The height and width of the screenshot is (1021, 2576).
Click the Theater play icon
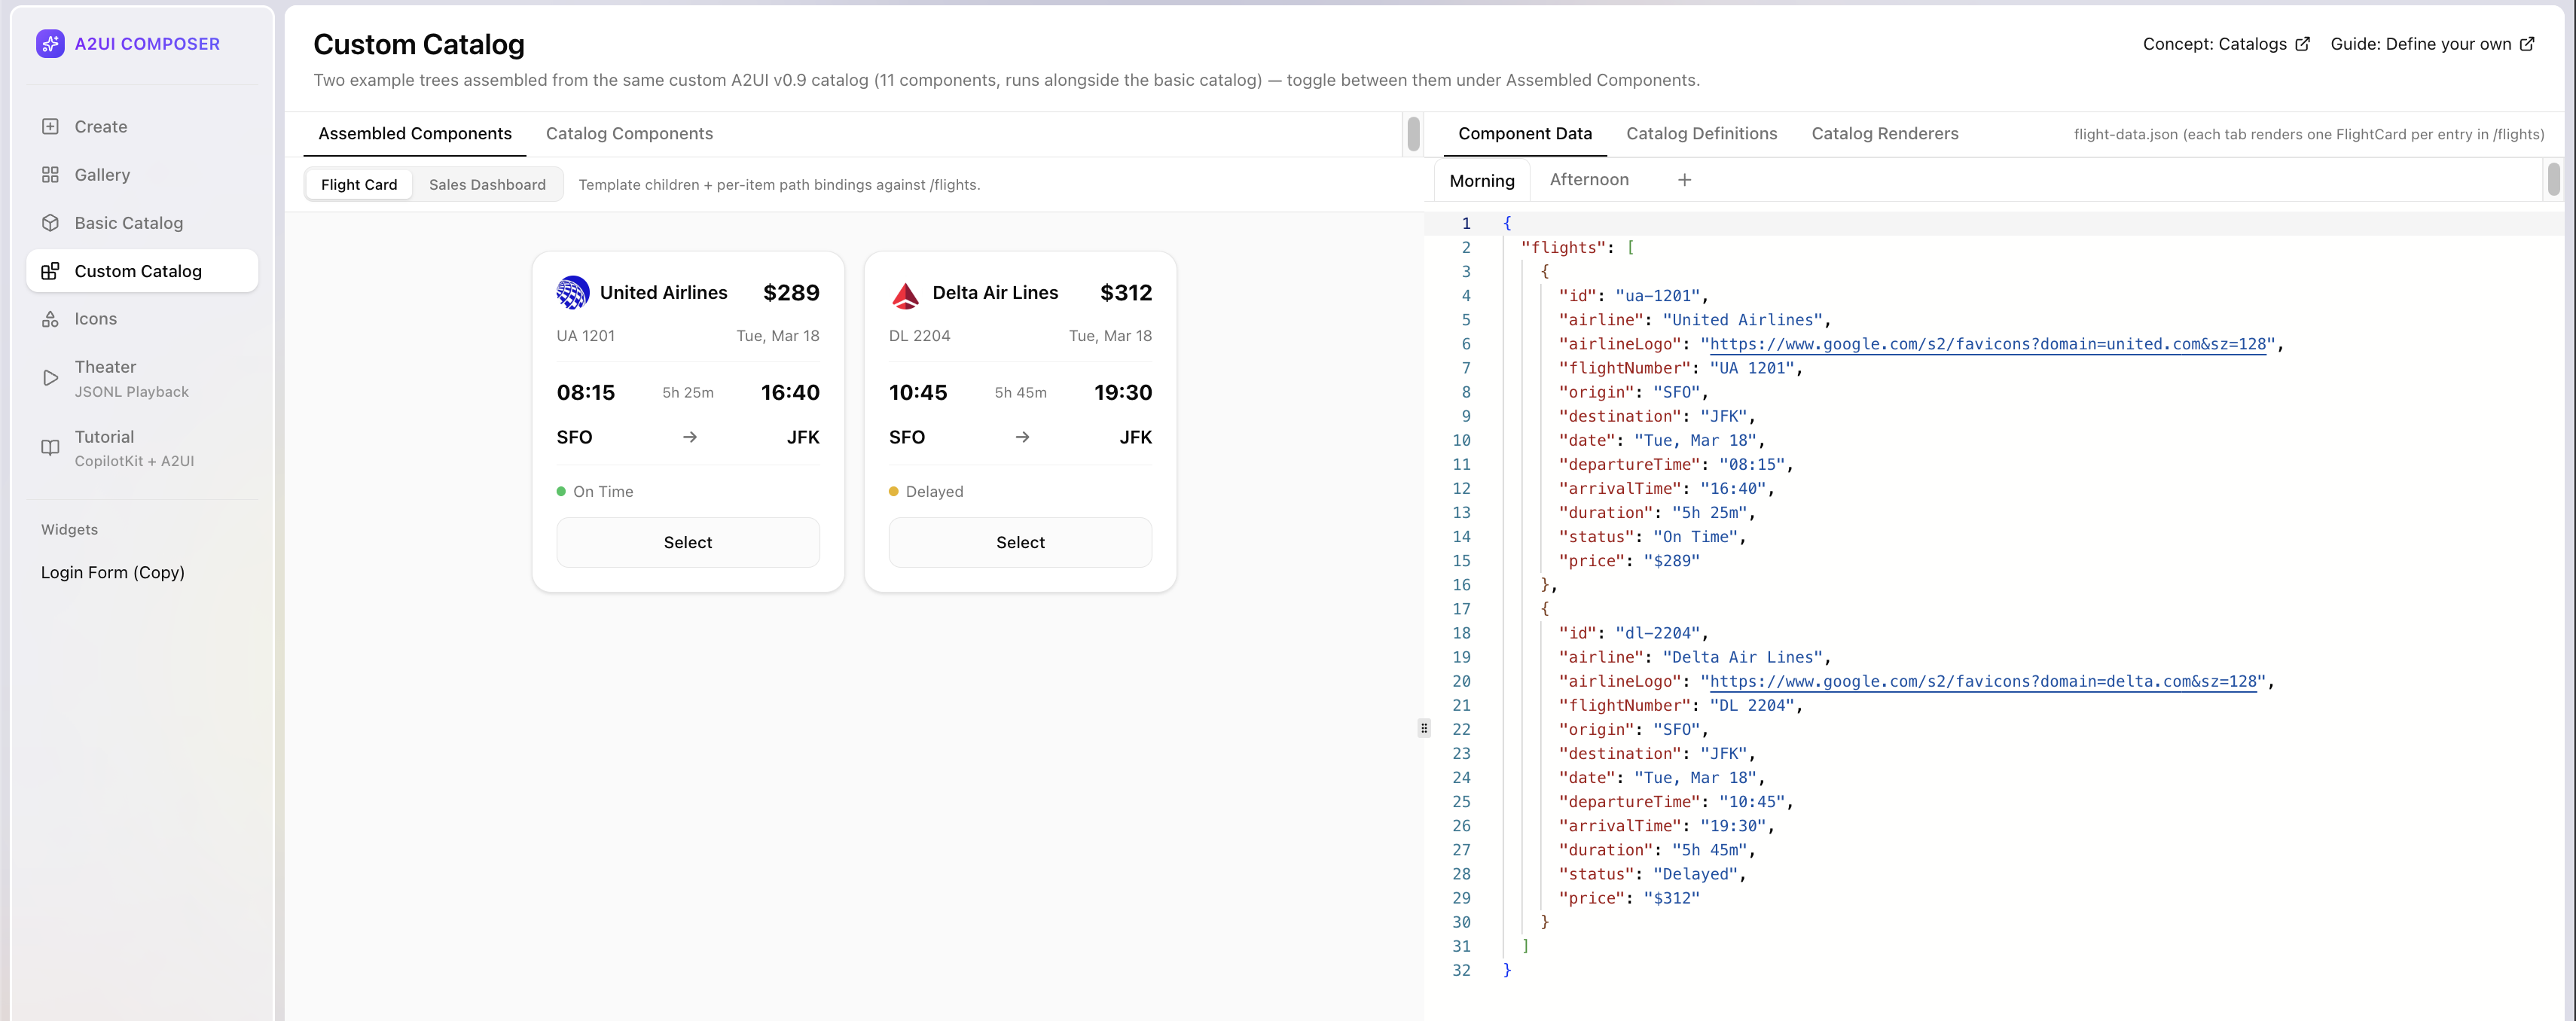click(50, 378)
